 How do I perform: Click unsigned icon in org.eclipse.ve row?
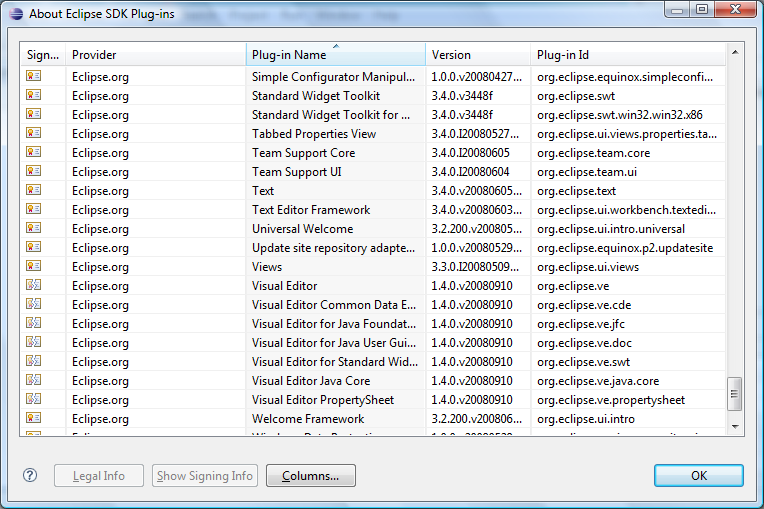coord(34,285)
